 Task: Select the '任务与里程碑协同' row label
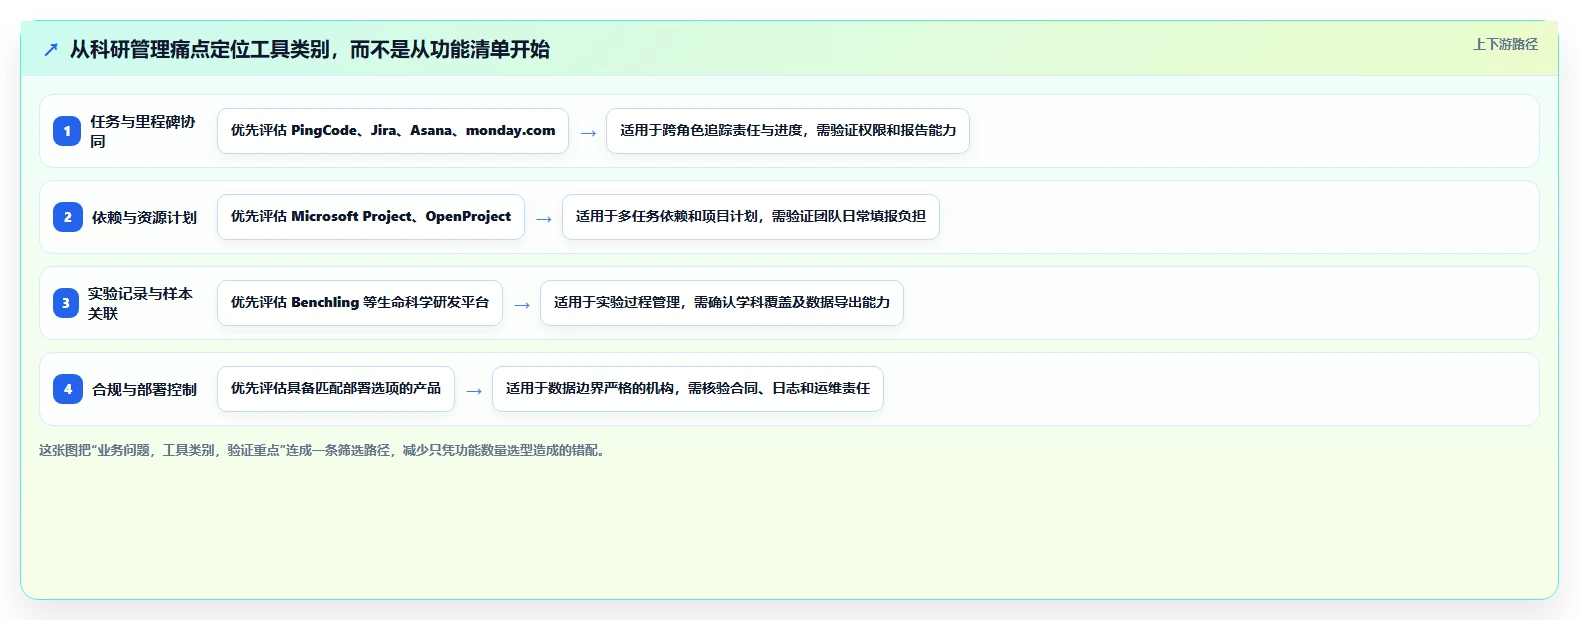(x=143, y=131)
